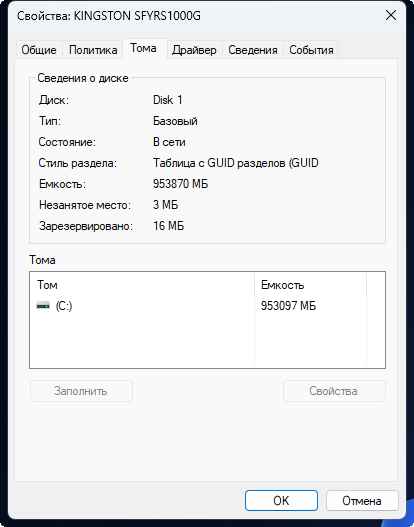Click the disabled Свойства button
This screenshot has height=527, width=414.
click(334, 391)
